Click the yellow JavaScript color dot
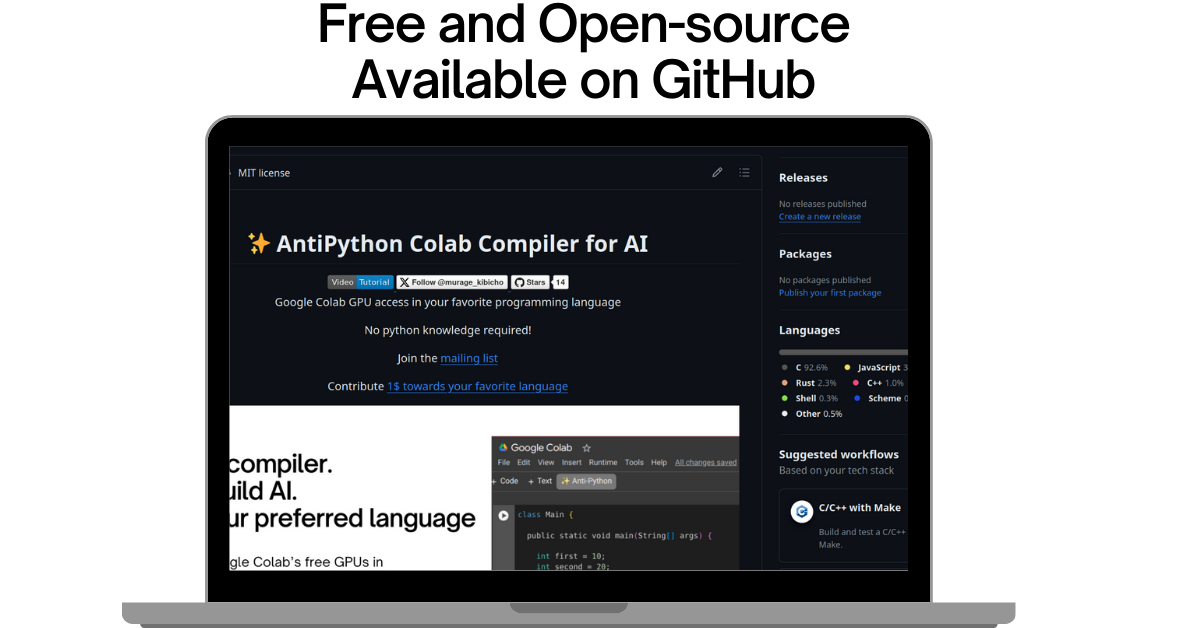Image resolution: width=1200 pixels, height=628 pixels. point(848,368)
